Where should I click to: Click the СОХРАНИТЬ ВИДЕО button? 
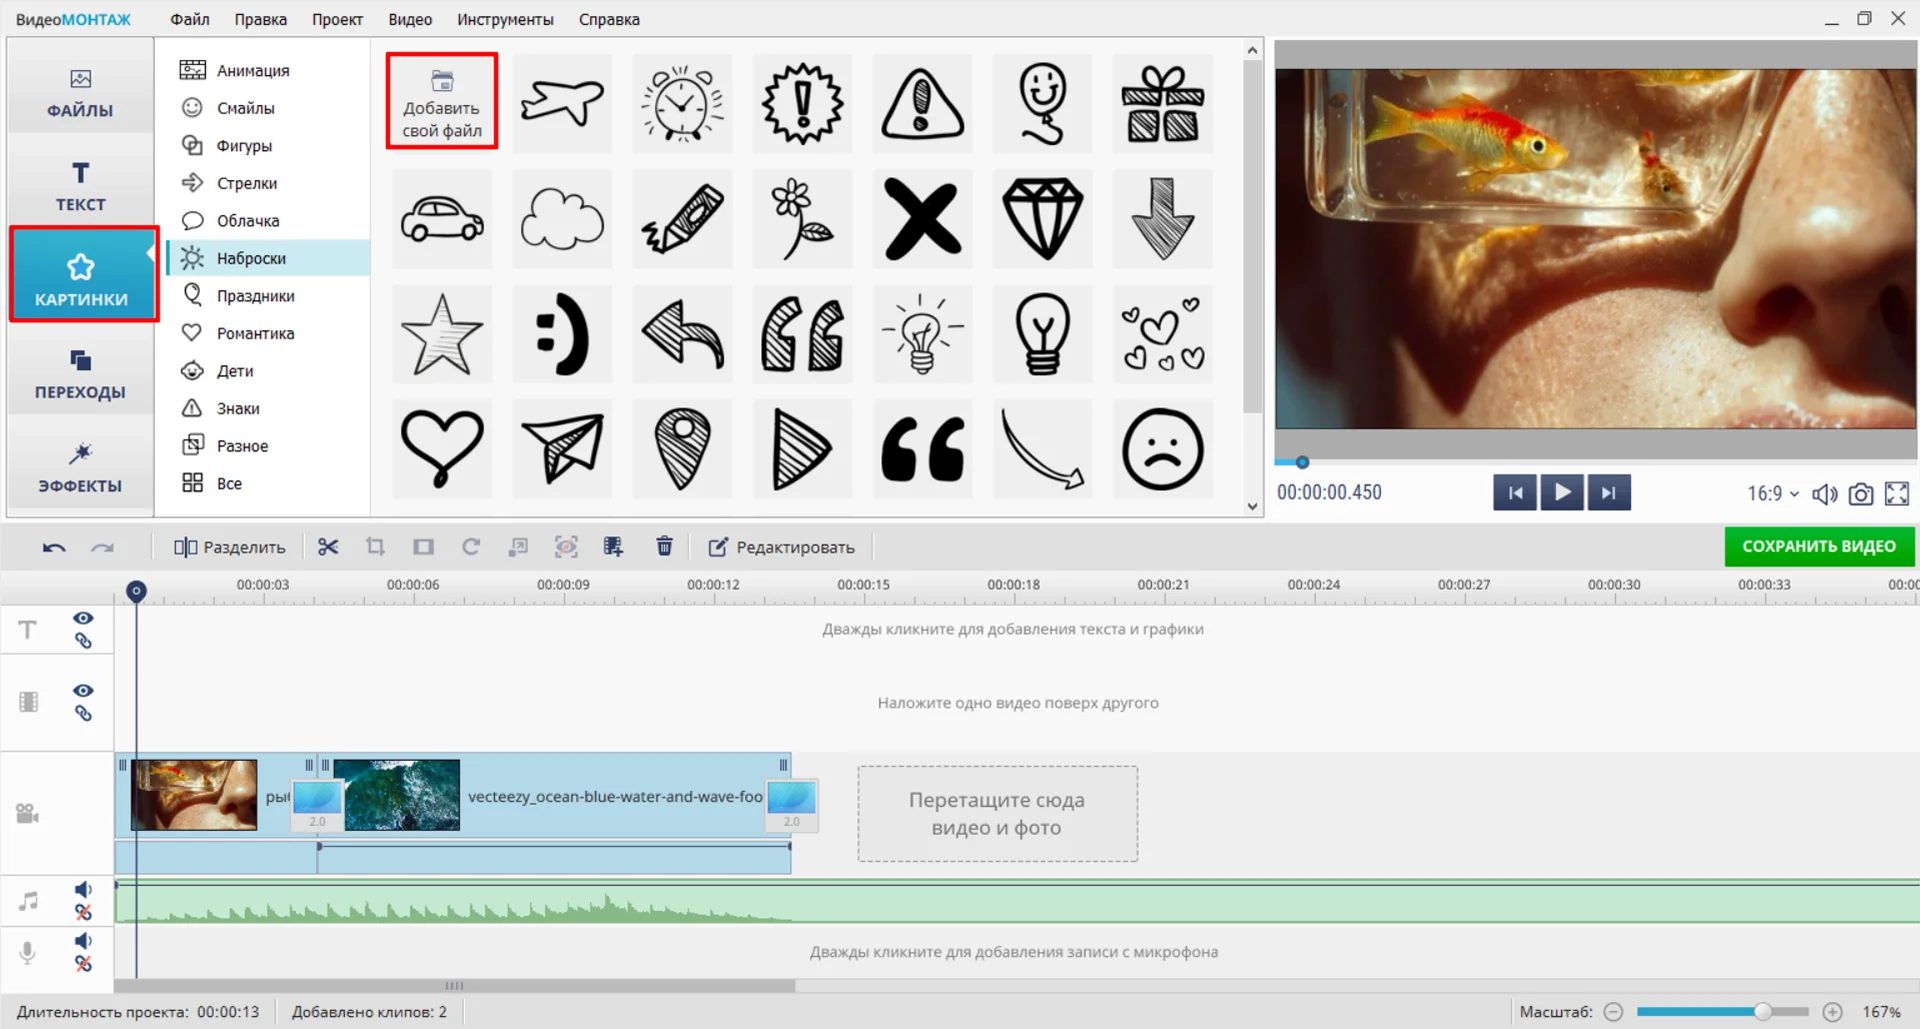pos(1818,546)
